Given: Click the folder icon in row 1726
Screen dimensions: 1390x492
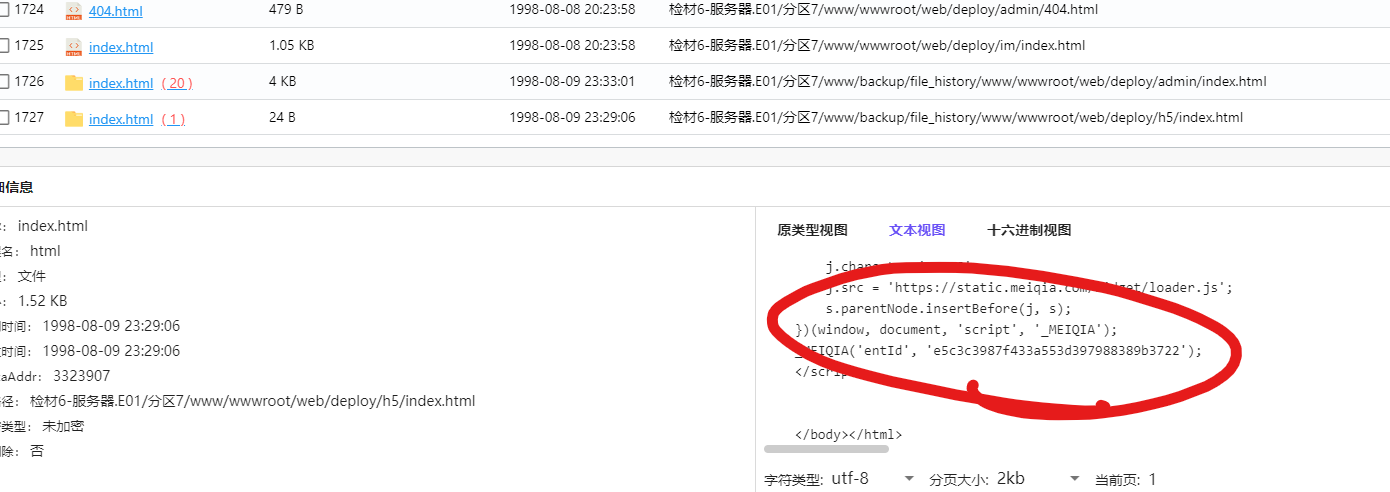Looking at the screenshot, I should pos(73,83).
